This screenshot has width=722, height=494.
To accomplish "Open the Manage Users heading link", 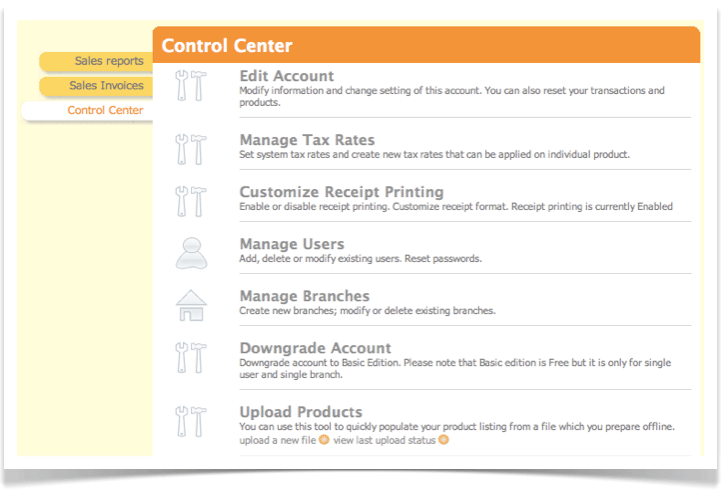I will click(x=291, y=244).
